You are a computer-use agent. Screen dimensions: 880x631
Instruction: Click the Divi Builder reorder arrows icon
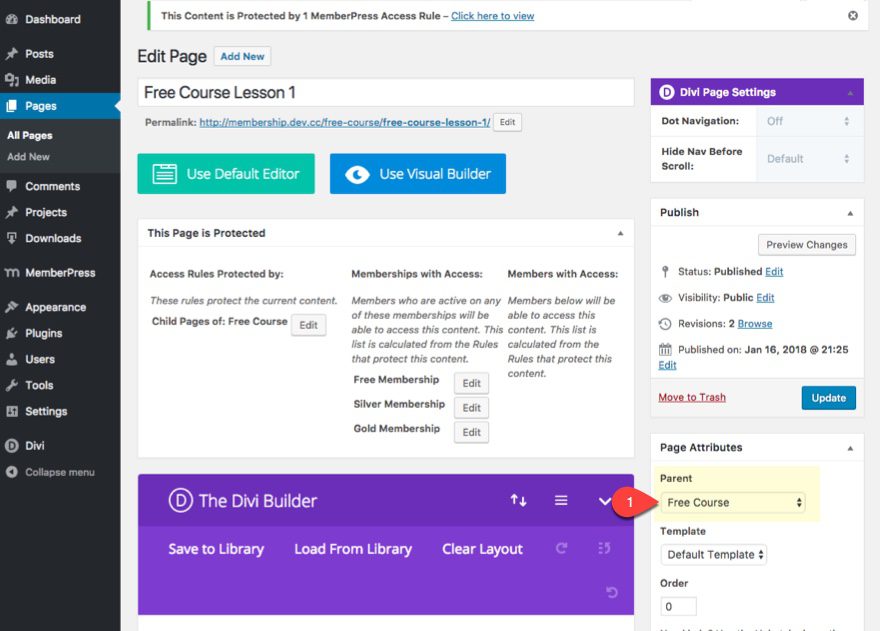517,500
